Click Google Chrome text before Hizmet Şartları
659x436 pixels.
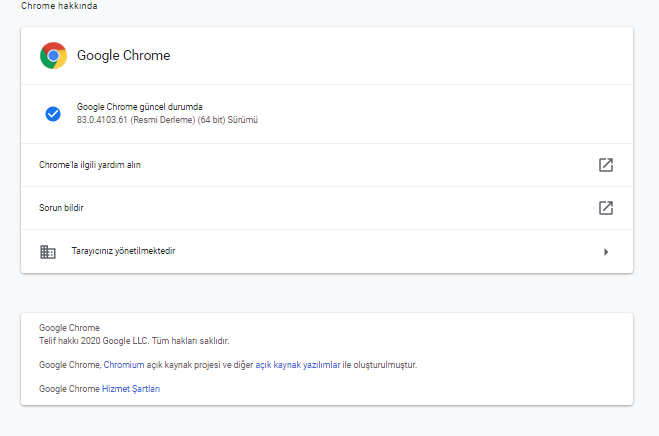pos(69,388)
